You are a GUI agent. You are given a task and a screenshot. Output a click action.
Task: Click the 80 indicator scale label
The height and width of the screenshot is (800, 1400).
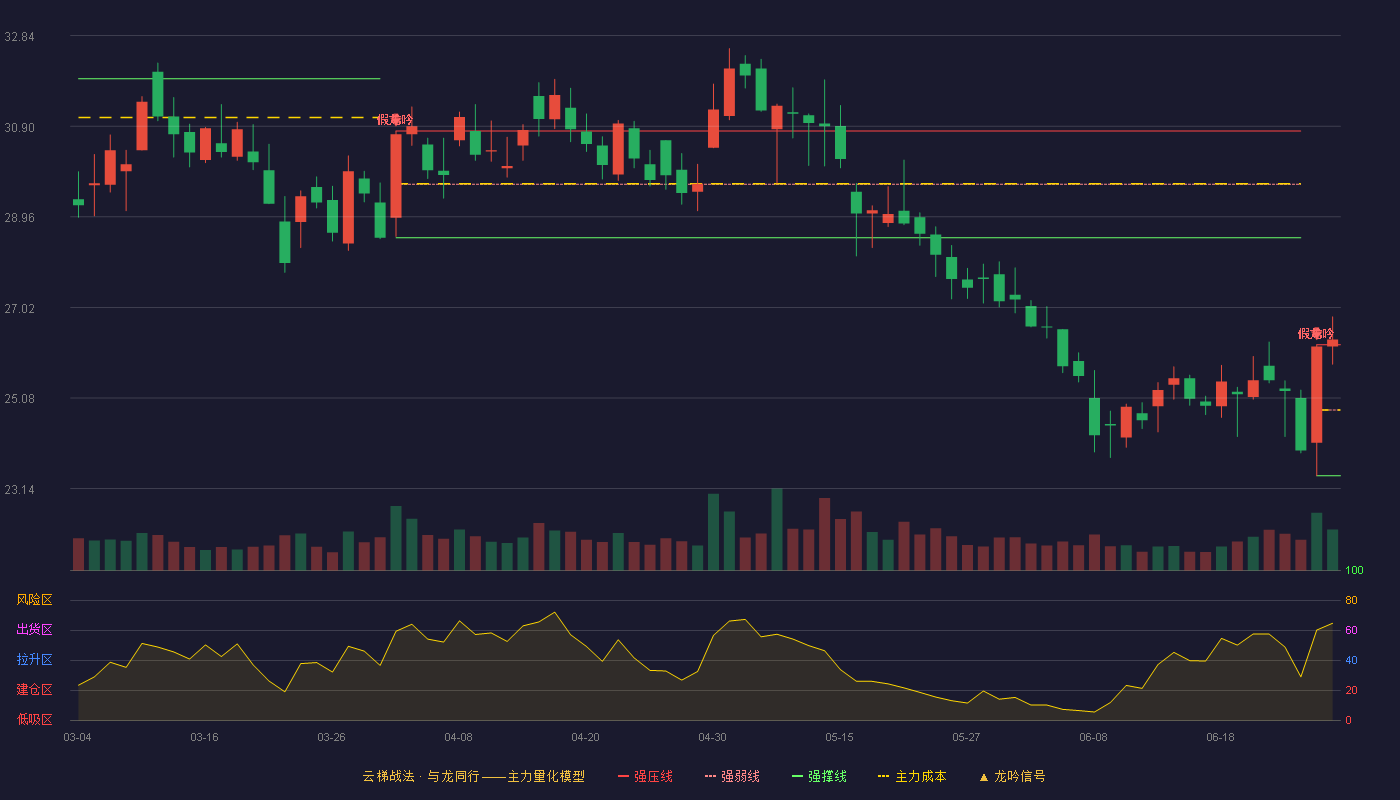tap(1351, 601)
